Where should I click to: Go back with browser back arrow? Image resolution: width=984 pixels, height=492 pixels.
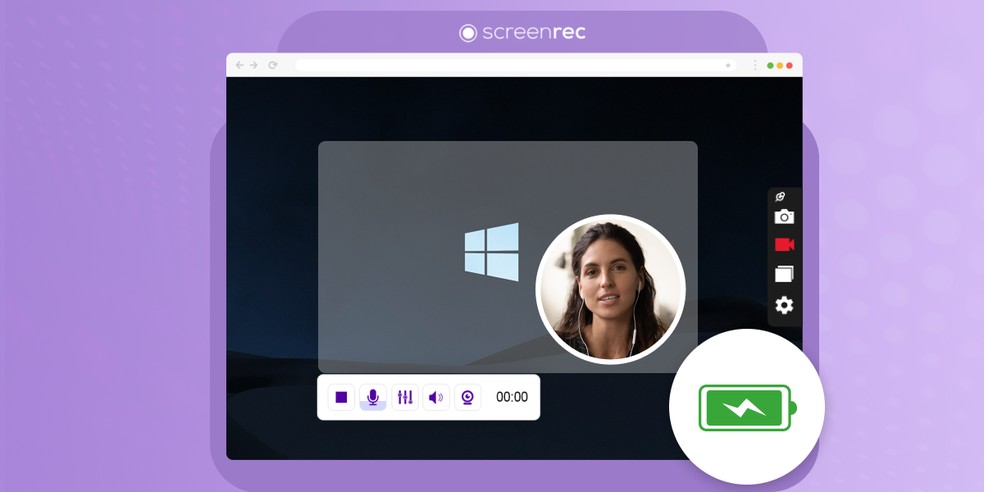(240, 65)
